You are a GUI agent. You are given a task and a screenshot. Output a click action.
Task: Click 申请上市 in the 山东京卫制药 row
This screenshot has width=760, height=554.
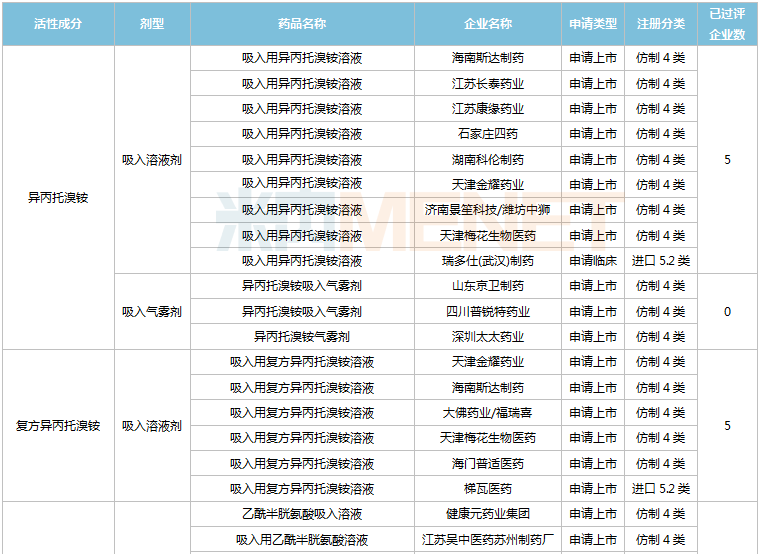click(593, 286)
